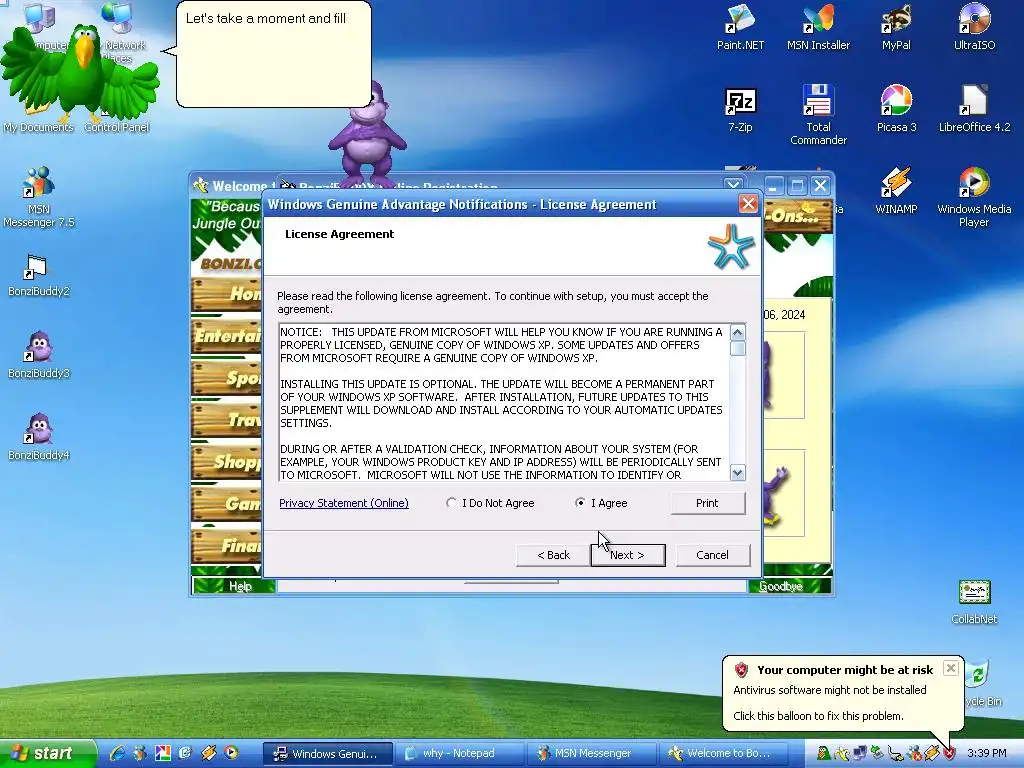This screenshot has width=1024, height=768.
Task: Launch the BonziBuddy3 desktop shortcut
Action: click(x=39, y=355)
